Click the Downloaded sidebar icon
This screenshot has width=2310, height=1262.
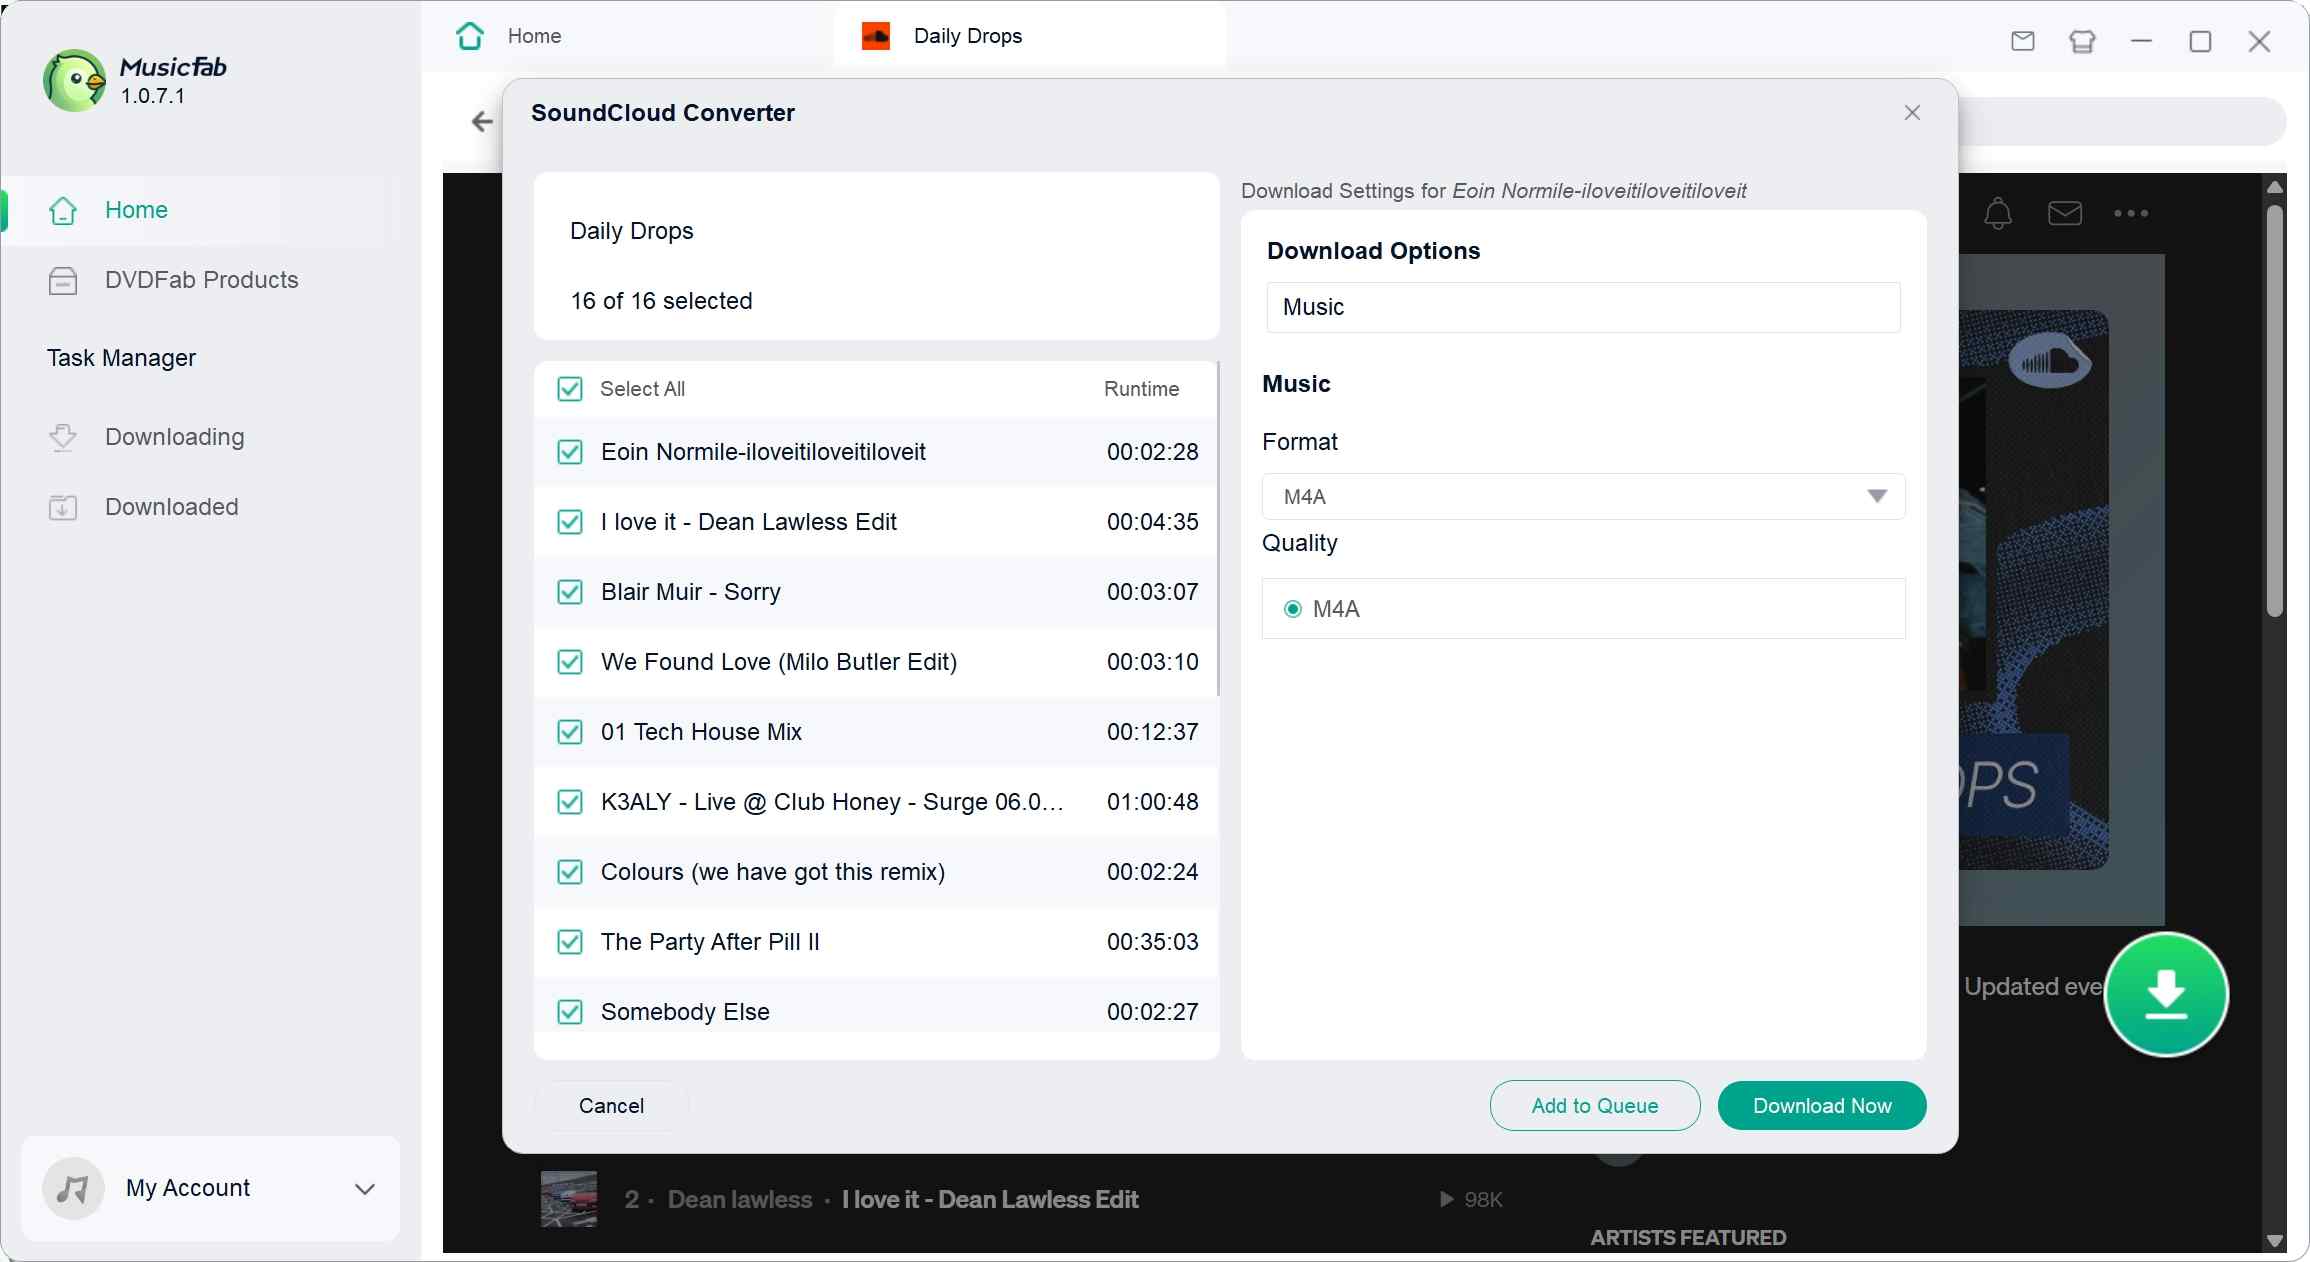tap(63, 507)
